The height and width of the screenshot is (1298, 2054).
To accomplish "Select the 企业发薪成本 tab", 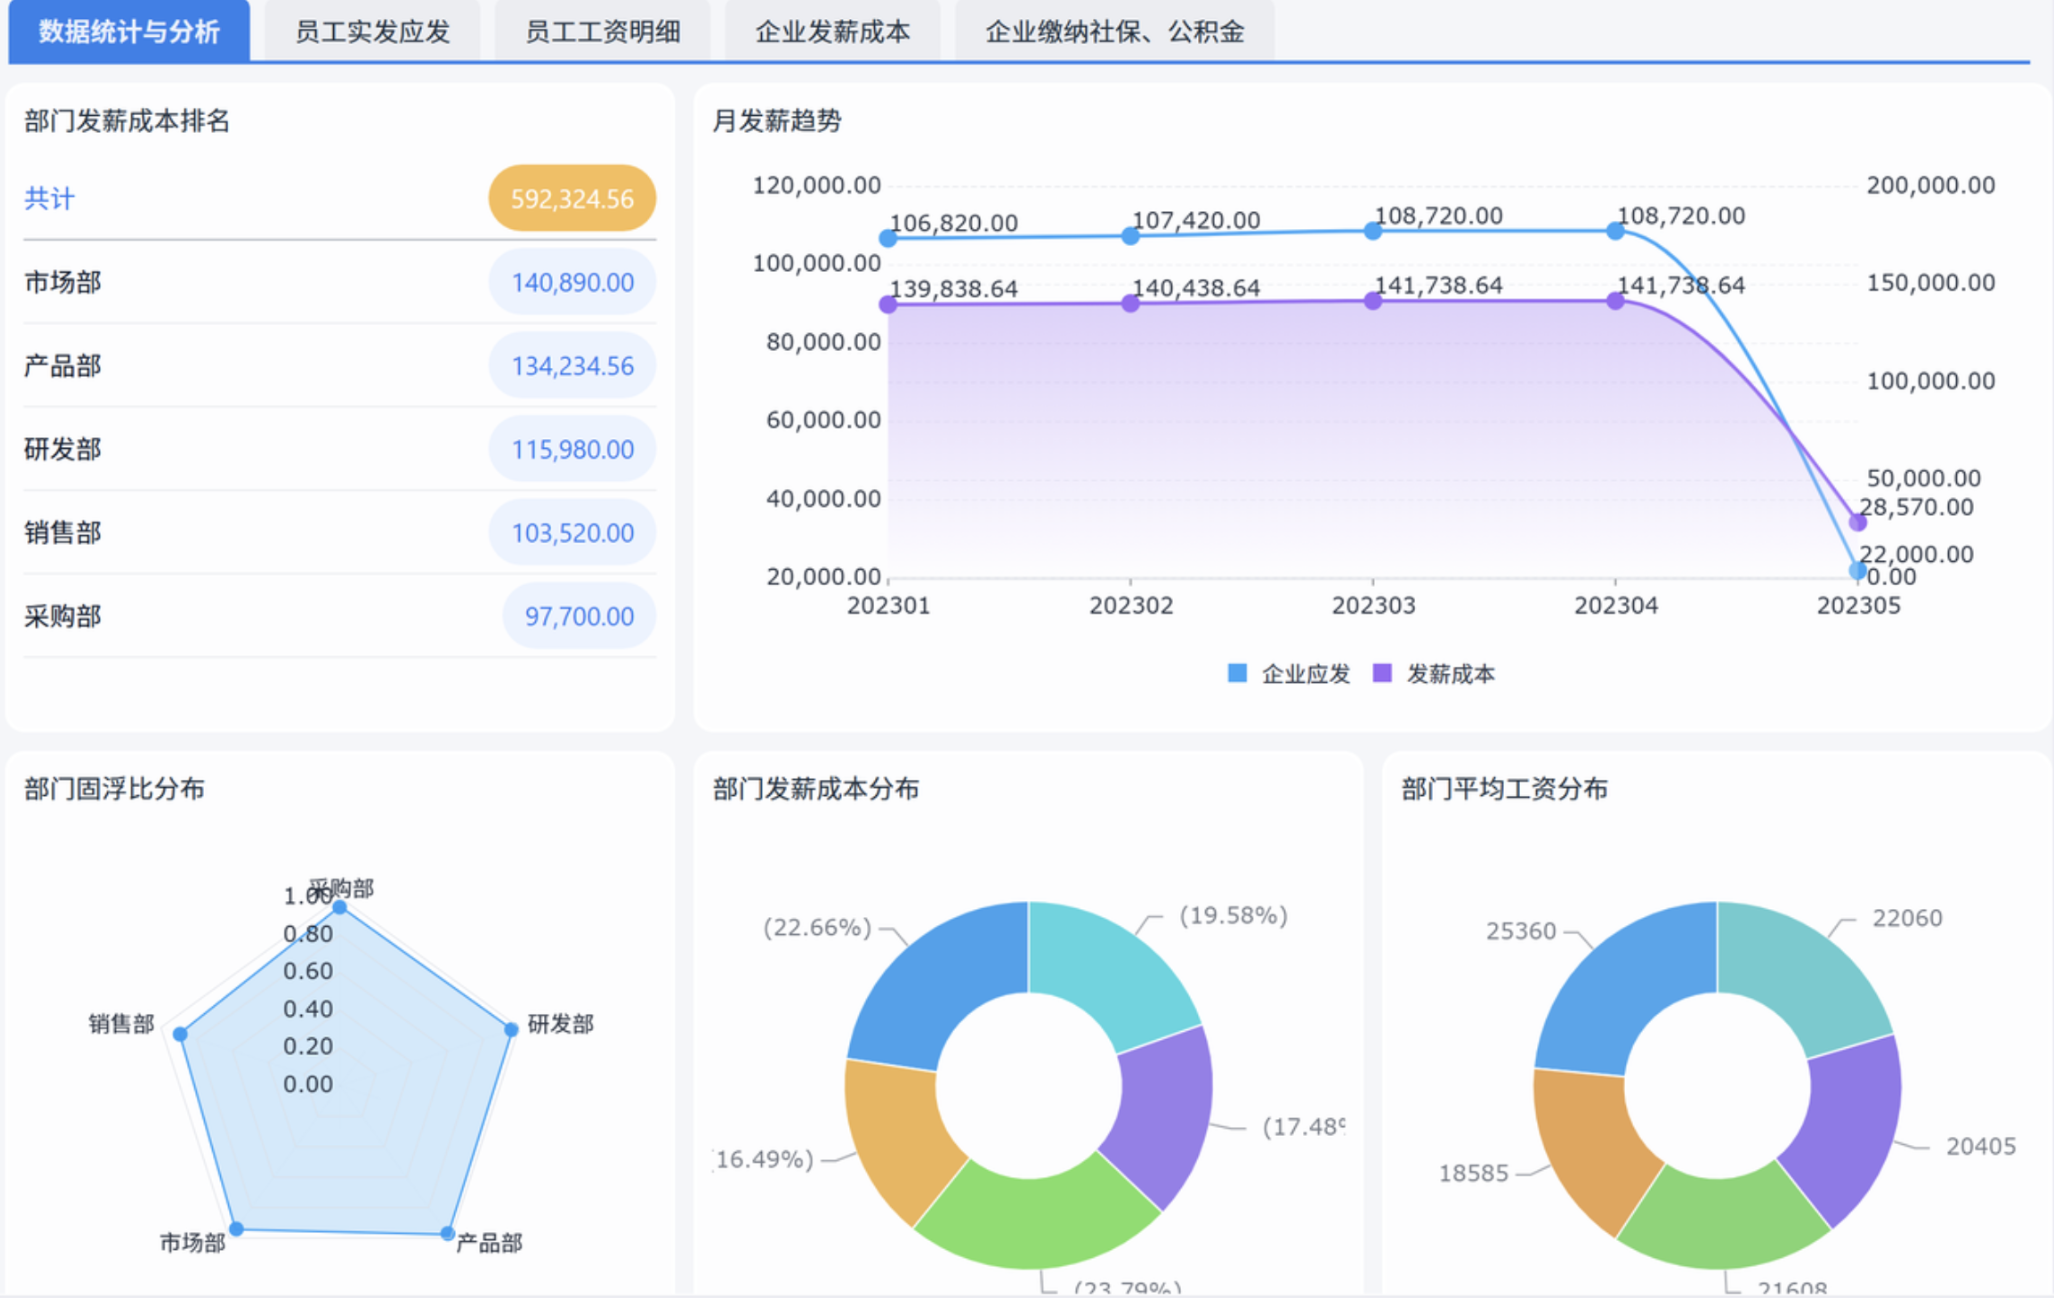I will point(832,31).
